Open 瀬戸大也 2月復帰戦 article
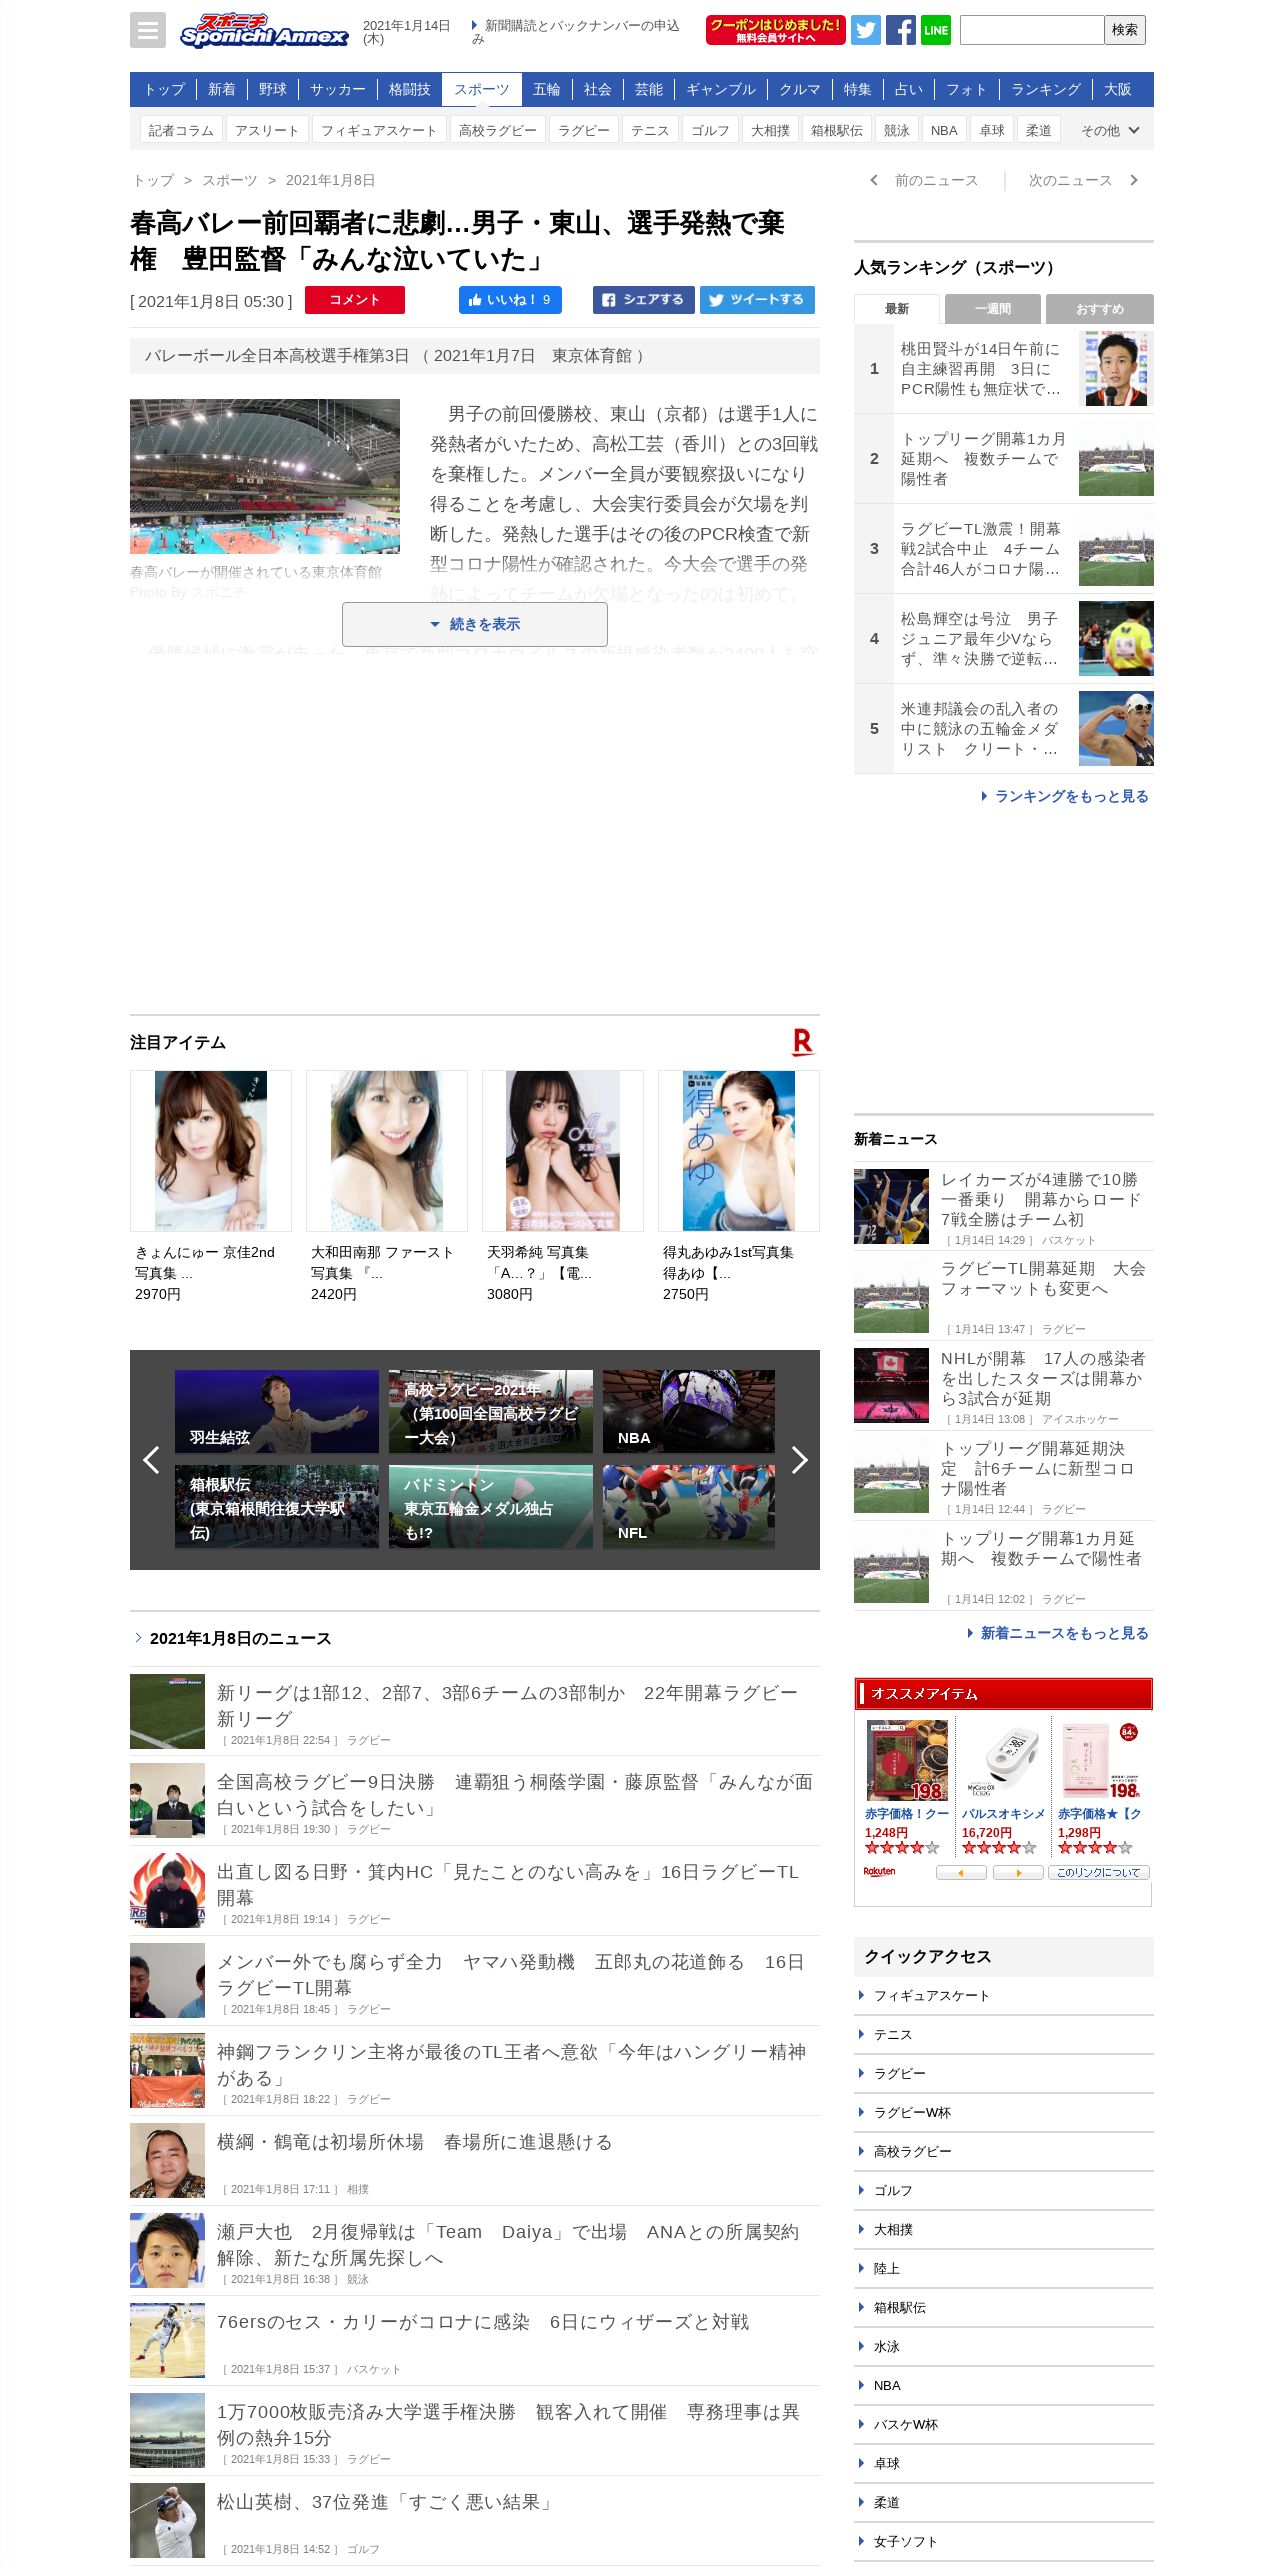 coord(475,2250)
